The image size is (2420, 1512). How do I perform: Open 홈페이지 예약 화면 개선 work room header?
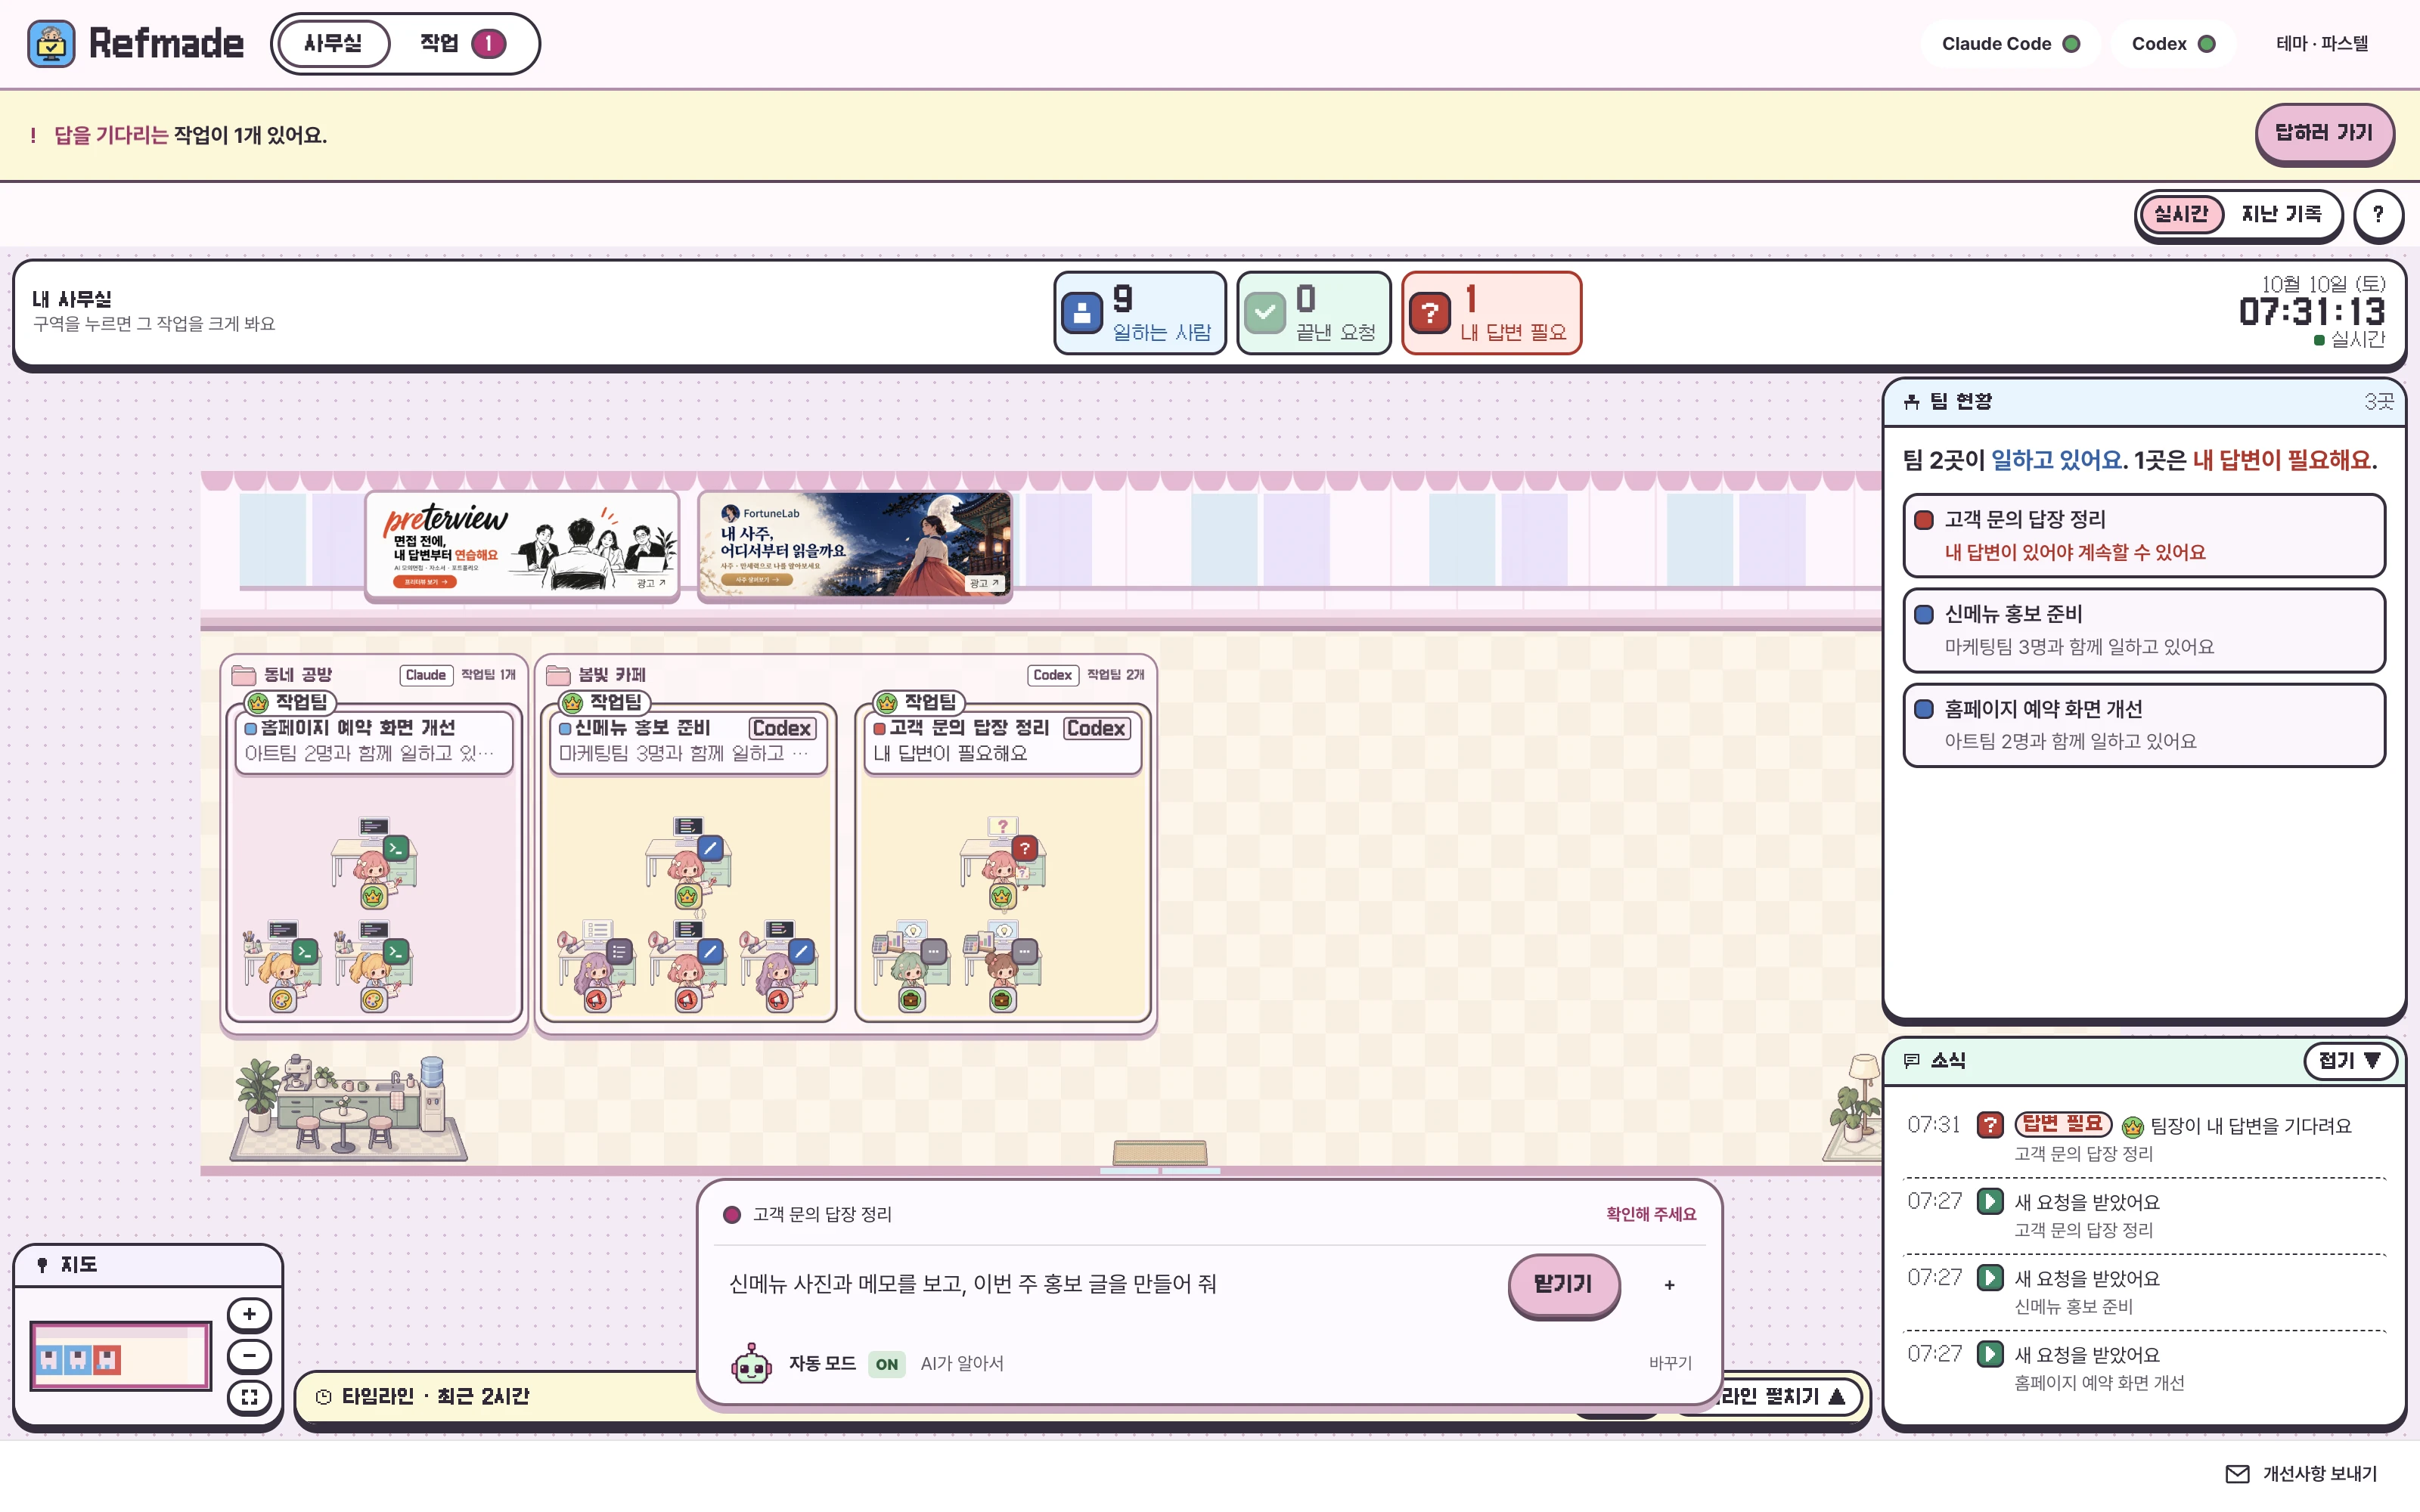tap(374, 740)
